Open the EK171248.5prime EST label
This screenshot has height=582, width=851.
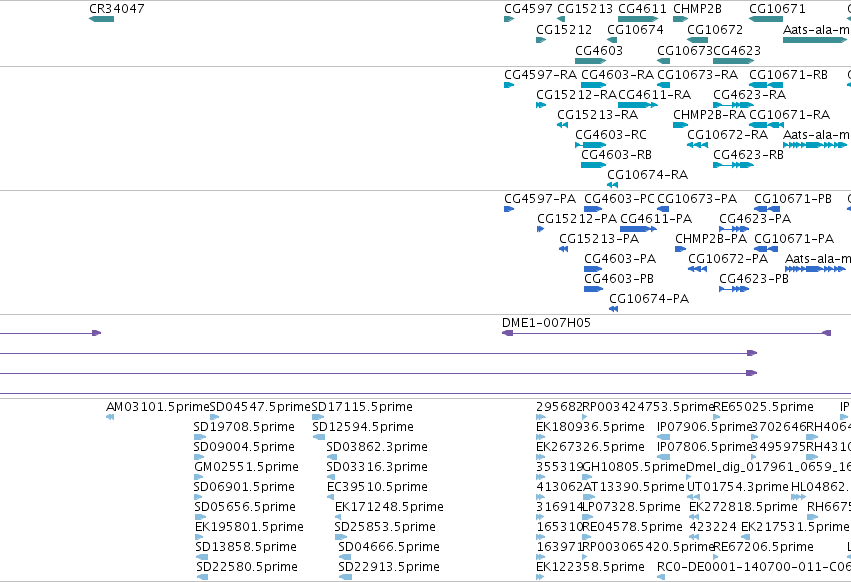point(389,507)
